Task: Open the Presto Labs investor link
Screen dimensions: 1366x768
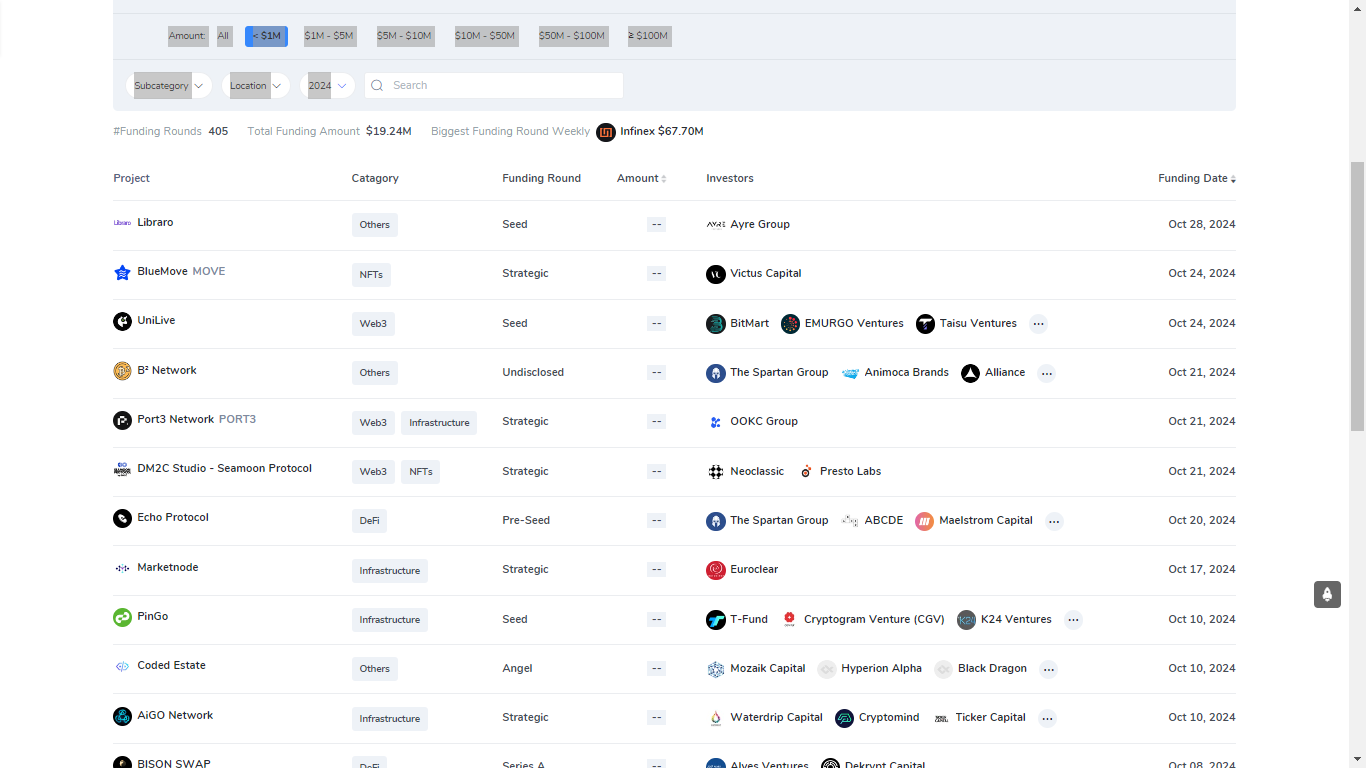Action: click(x=850, y=471)
